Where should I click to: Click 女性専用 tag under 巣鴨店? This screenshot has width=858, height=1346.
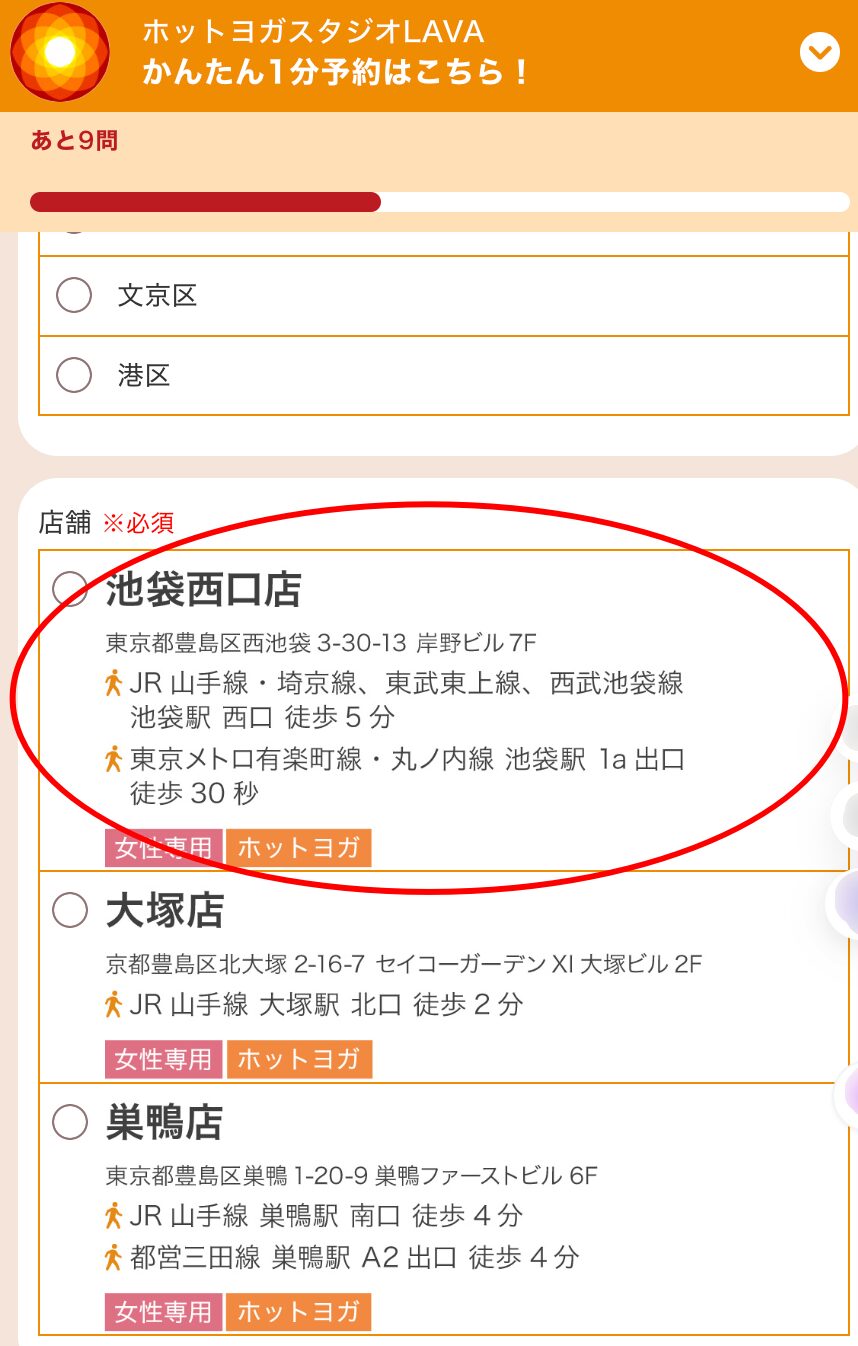pos(163,1312)
